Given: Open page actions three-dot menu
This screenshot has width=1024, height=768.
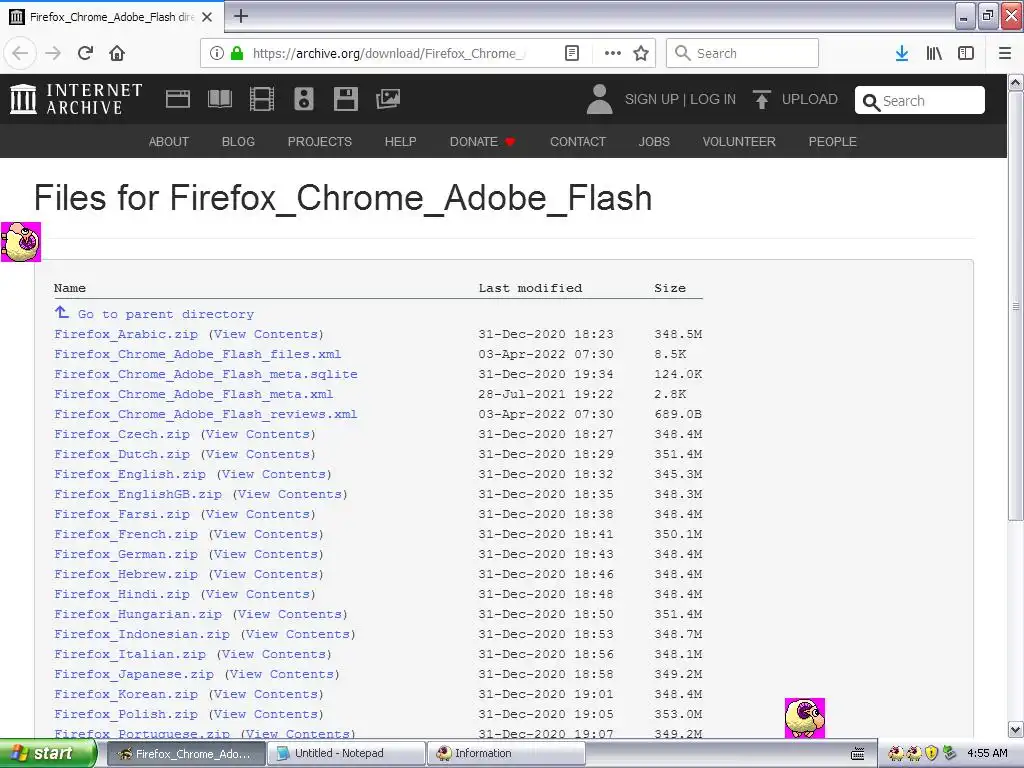Looking at the screenshot, I should [x=613, y=54].
